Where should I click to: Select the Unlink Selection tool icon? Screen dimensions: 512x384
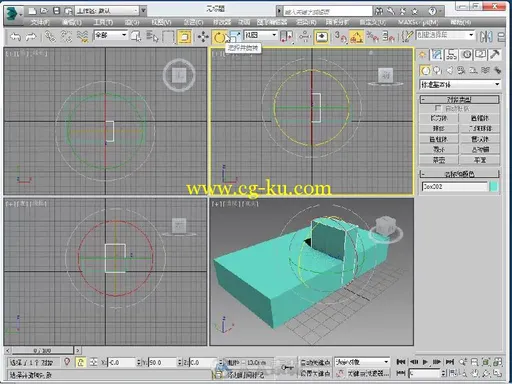(x=66, y=36)
